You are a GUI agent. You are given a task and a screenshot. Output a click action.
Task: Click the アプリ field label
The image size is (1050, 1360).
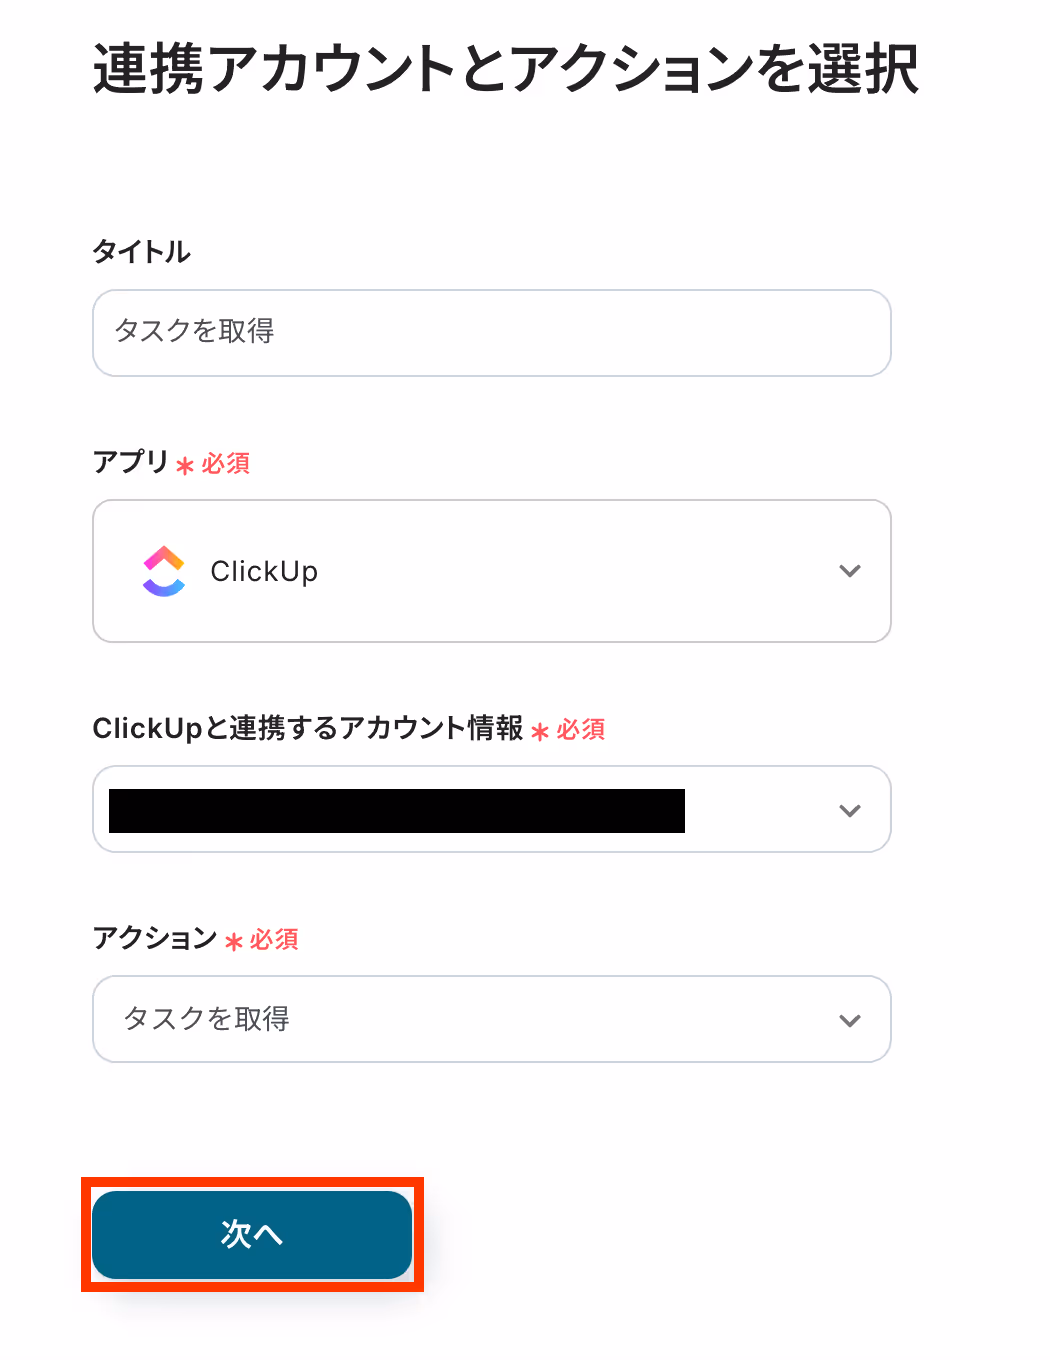131,461
